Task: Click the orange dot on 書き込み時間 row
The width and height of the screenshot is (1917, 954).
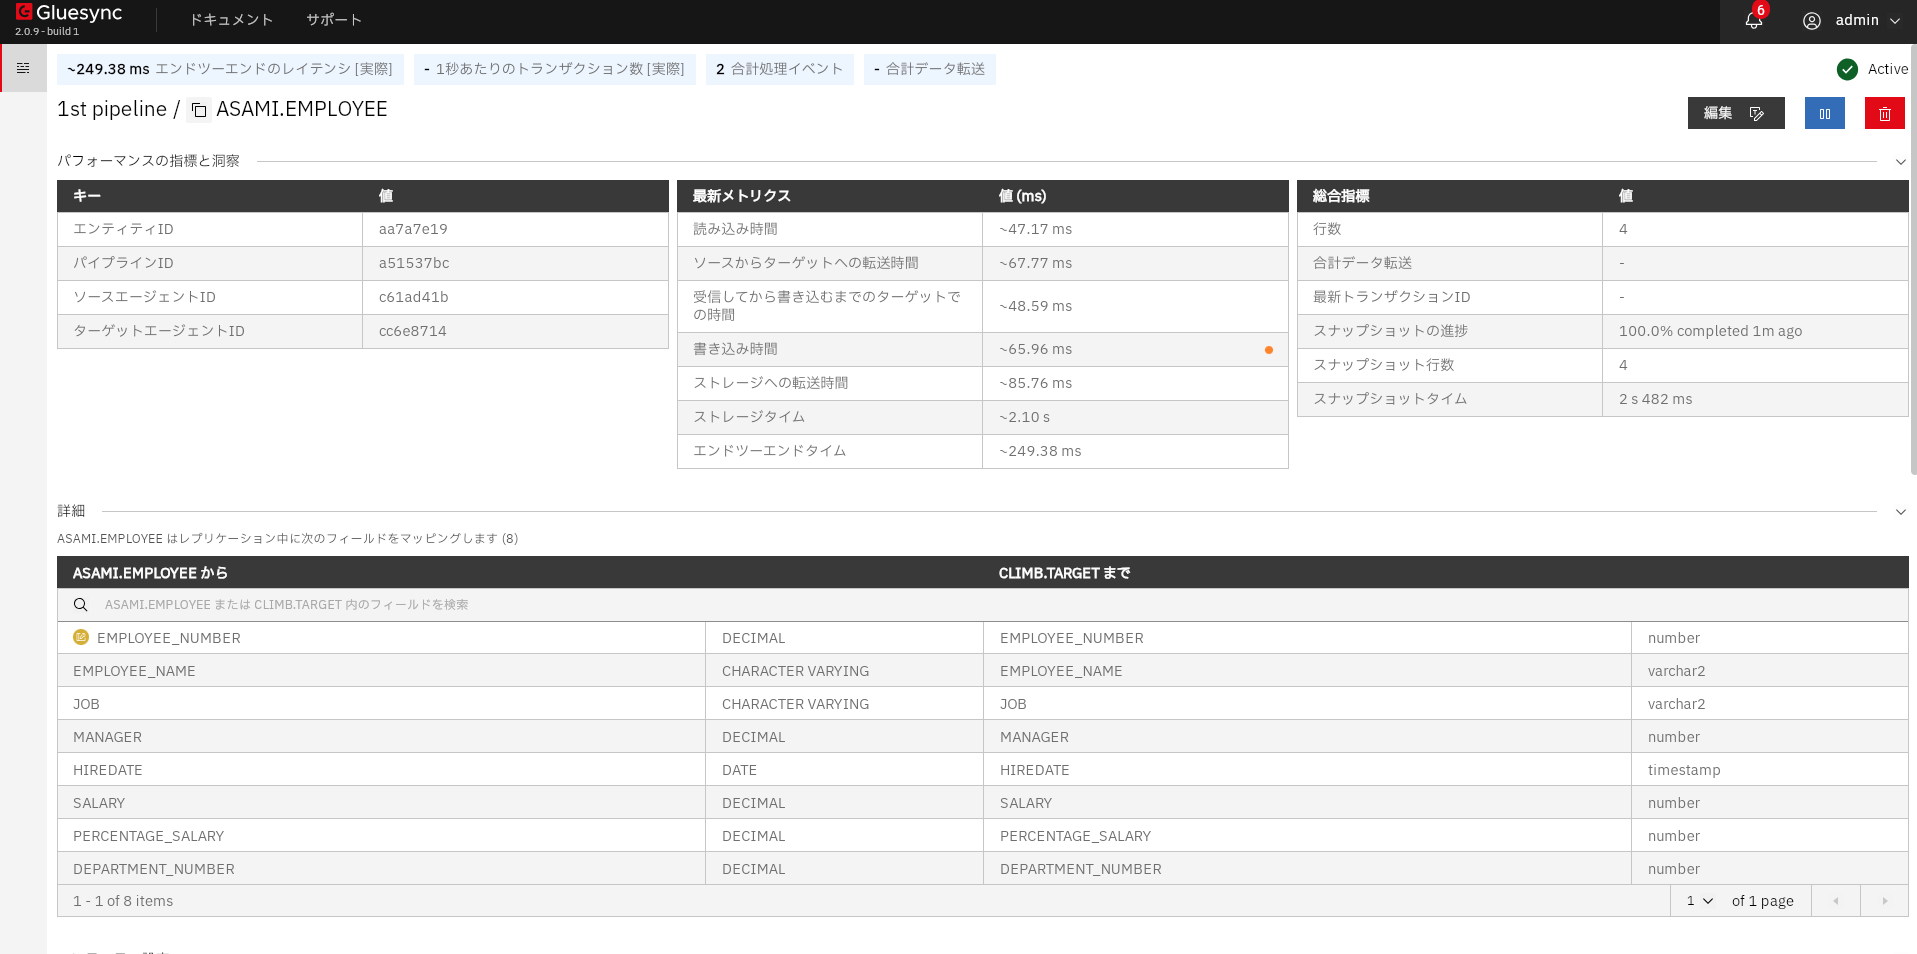Action: (1268, 349)
